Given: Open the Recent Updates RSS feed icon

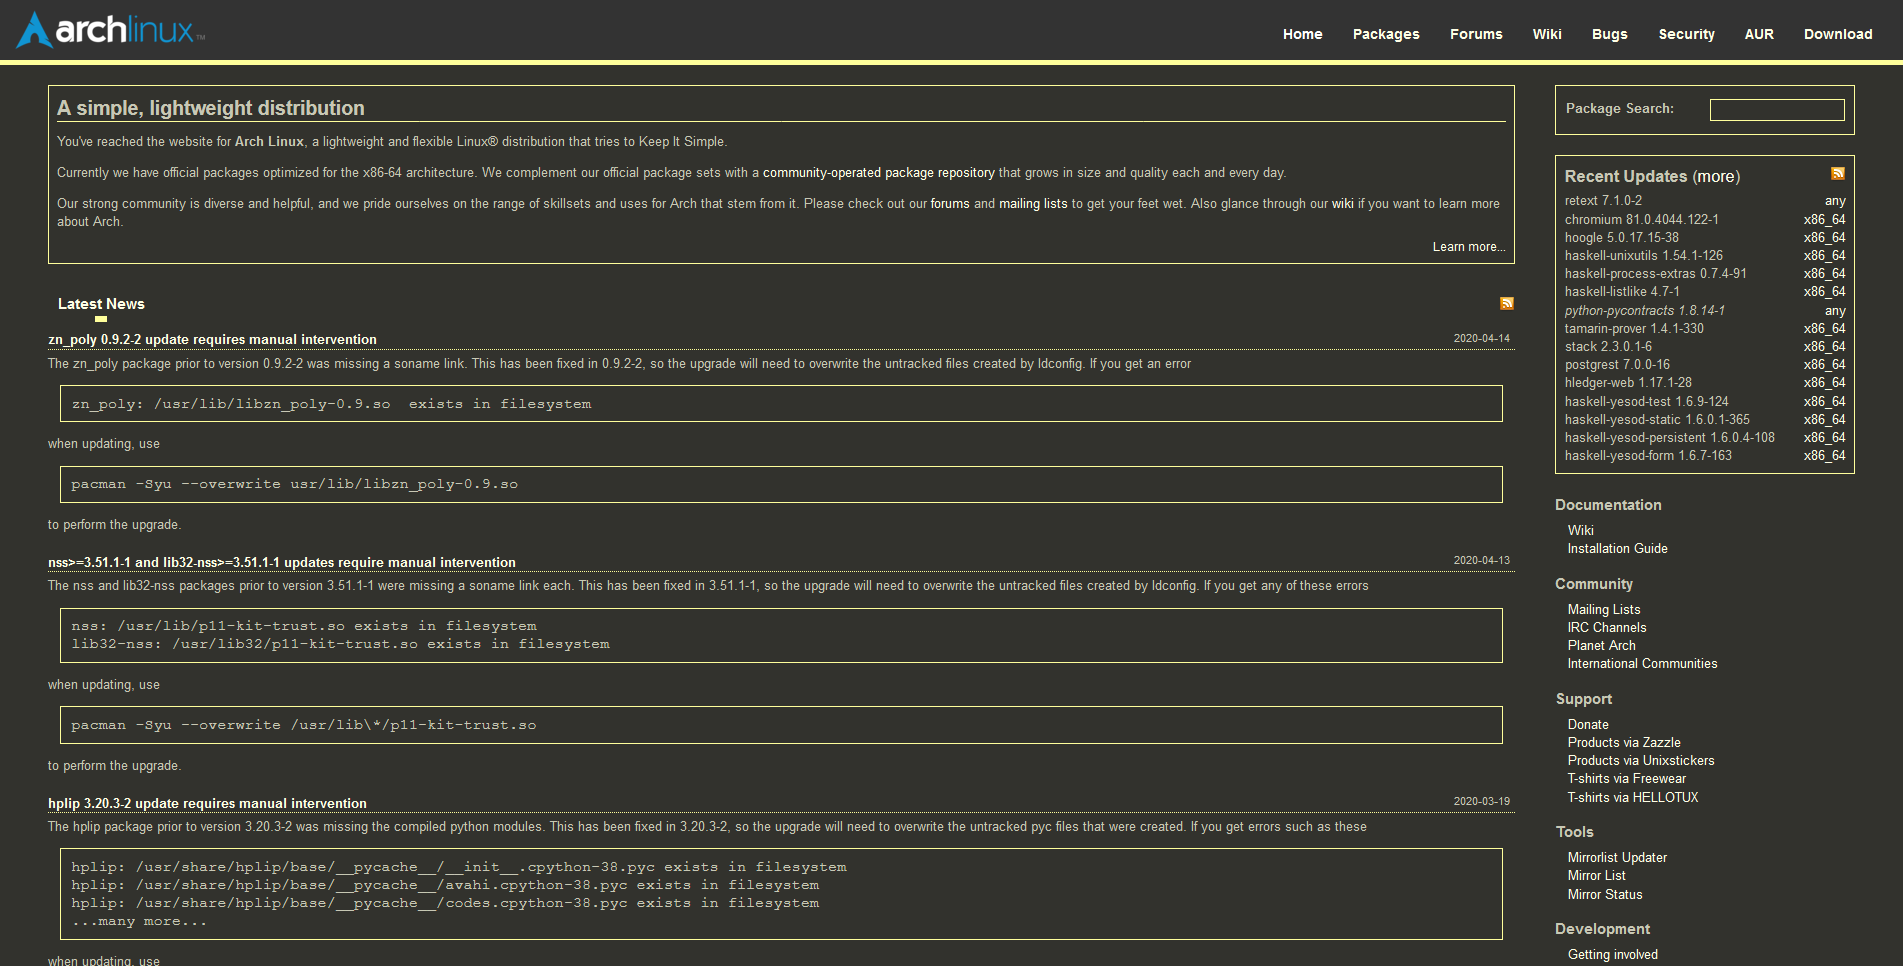Looking at the screenshot, I should [x=1837, y=174].
